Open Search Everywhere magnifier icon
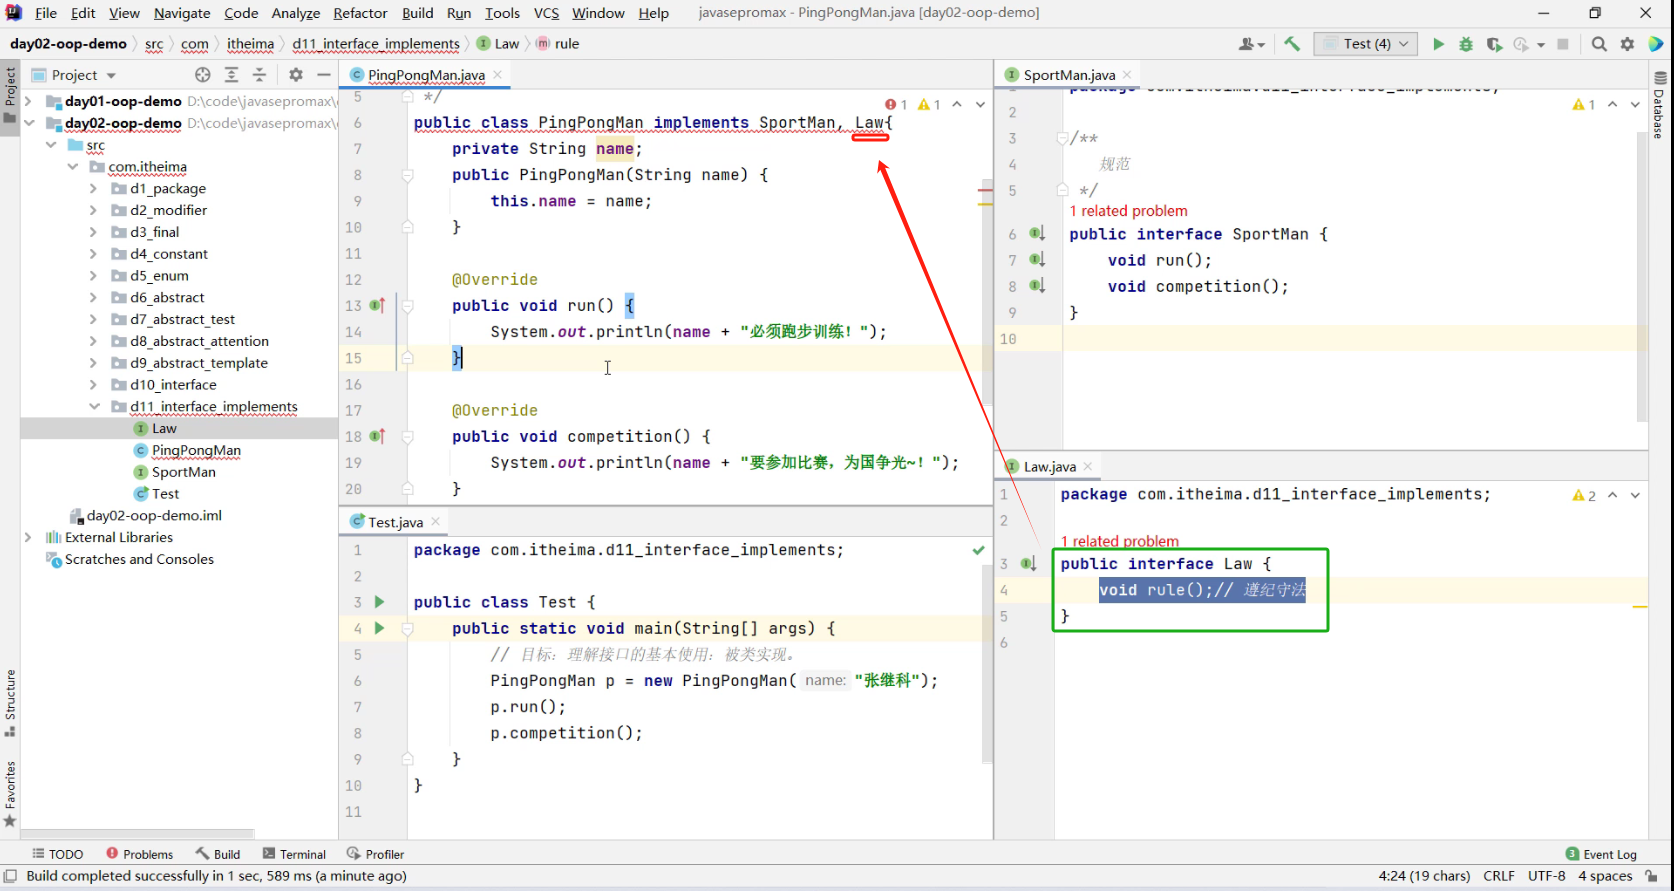This screenshot has width=1674, height=891. point(1599,44)
